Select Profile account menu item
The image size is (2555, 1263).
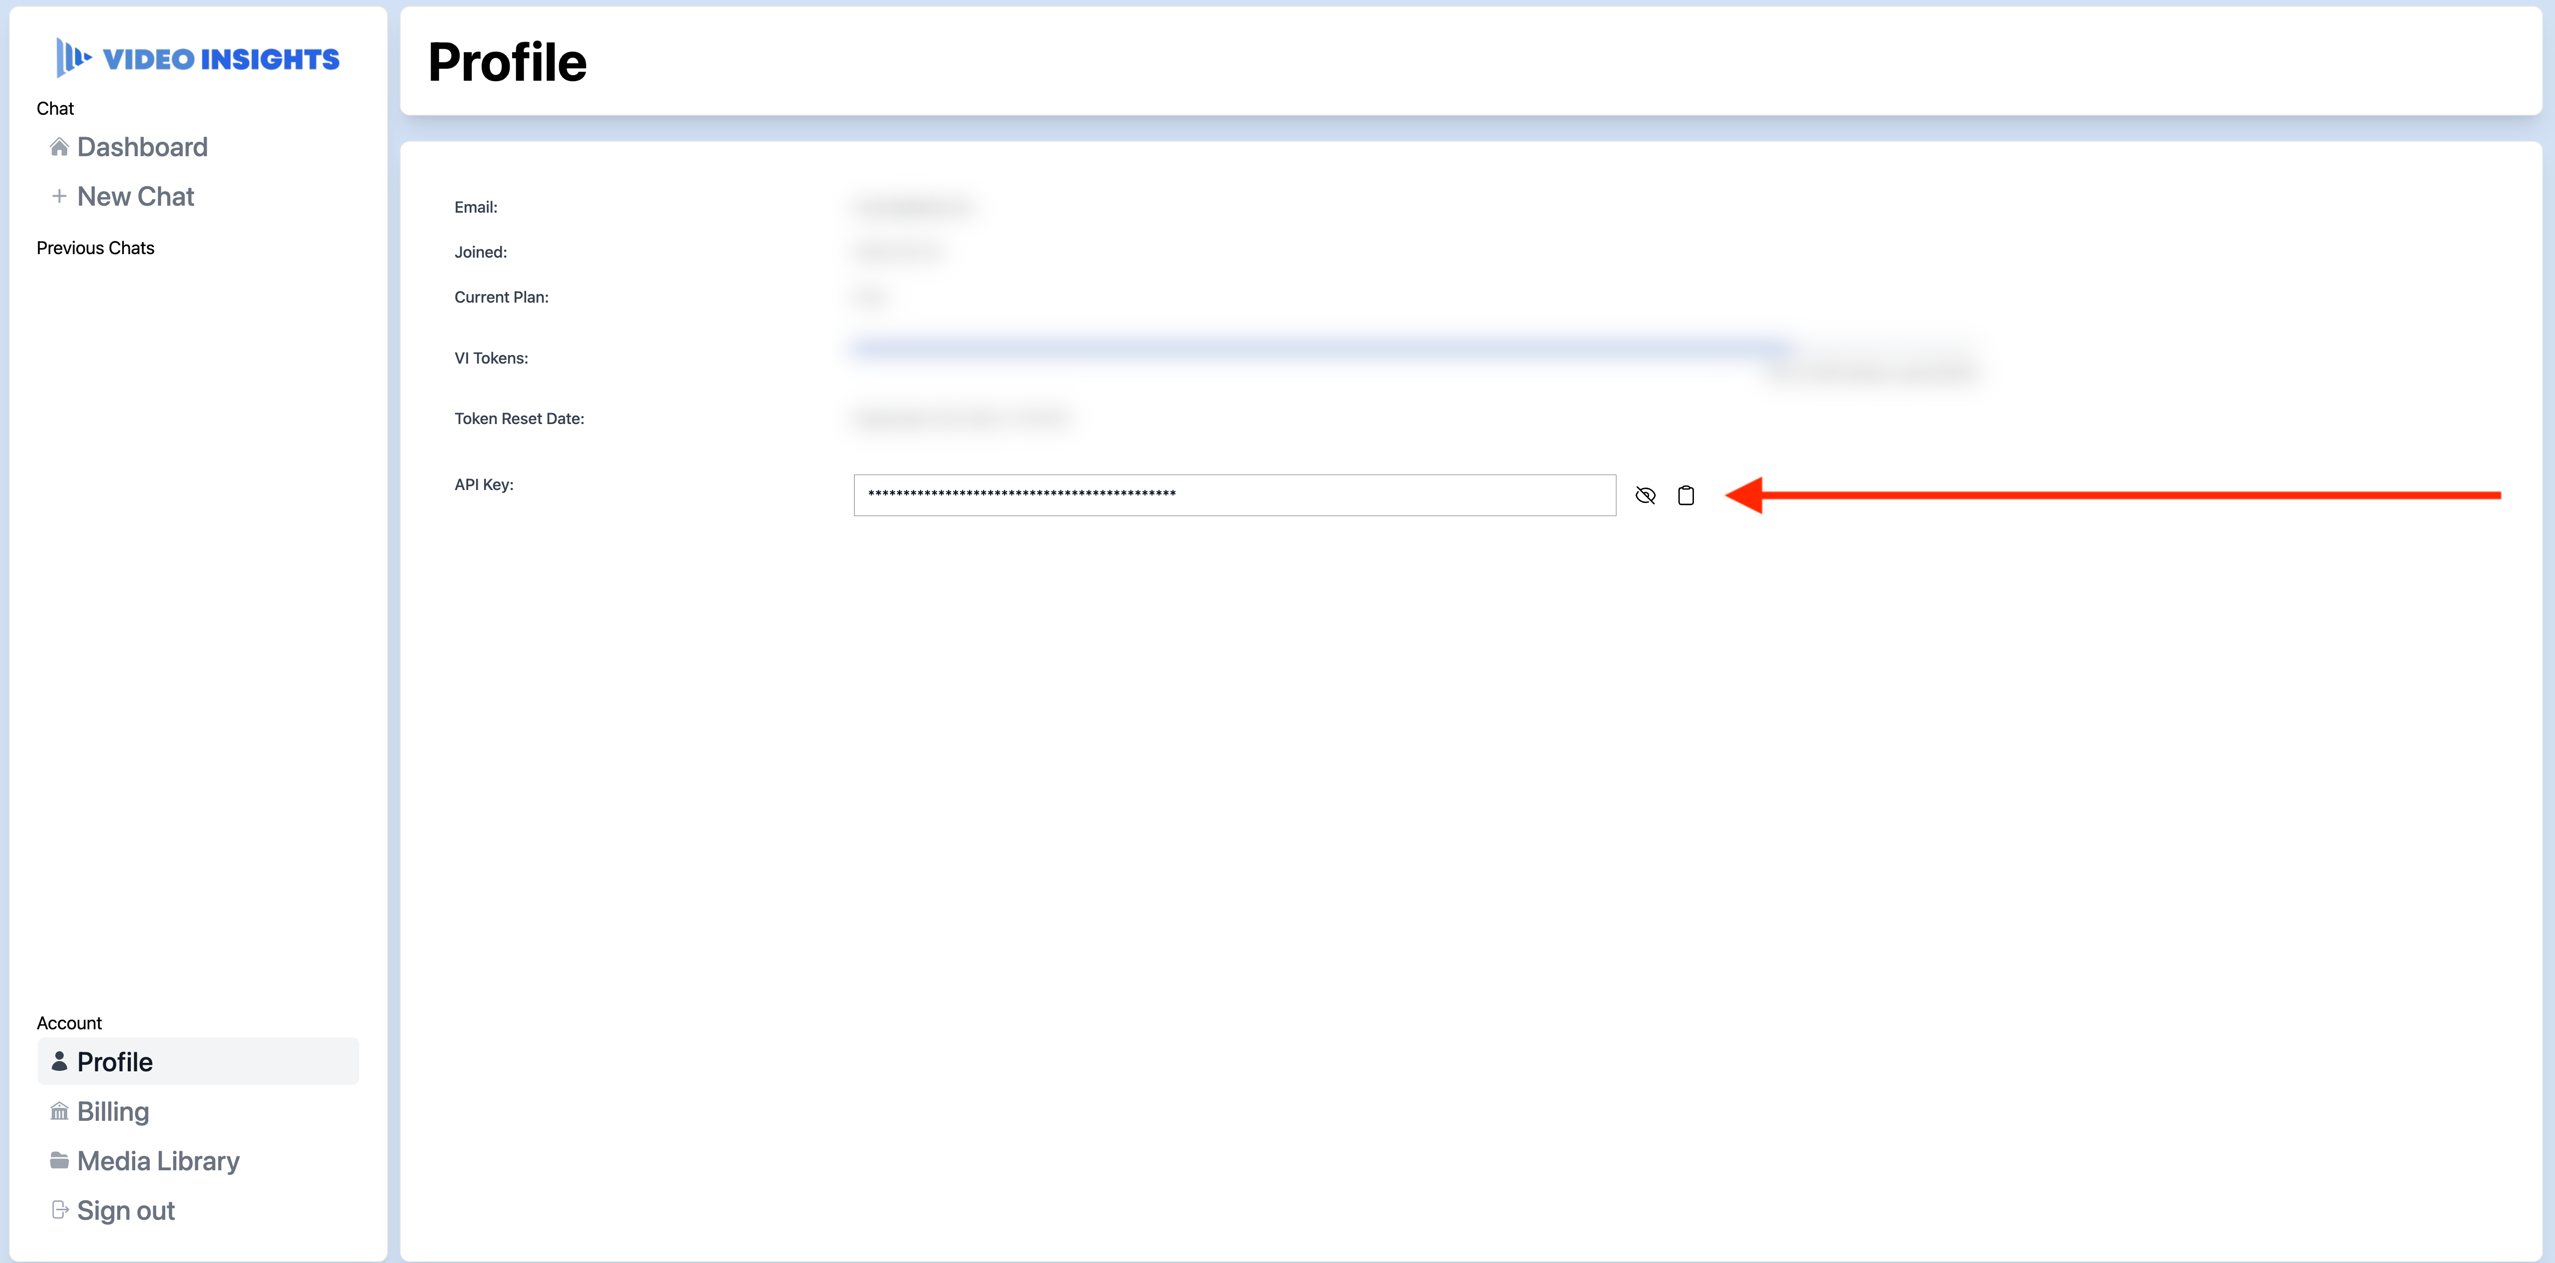point(196,1061)
